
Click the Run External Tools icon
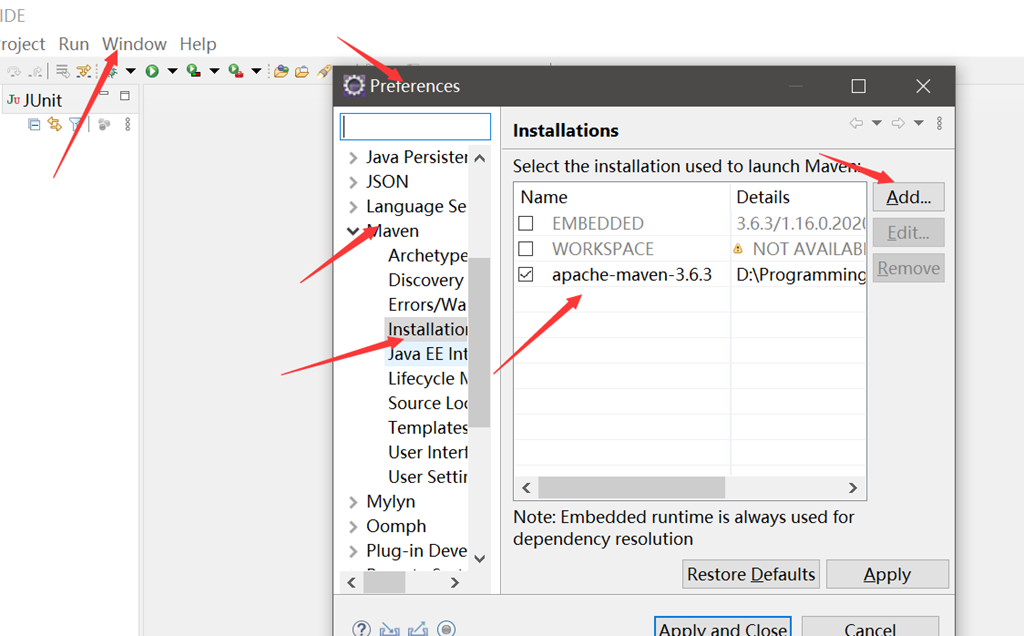point(236,71)
